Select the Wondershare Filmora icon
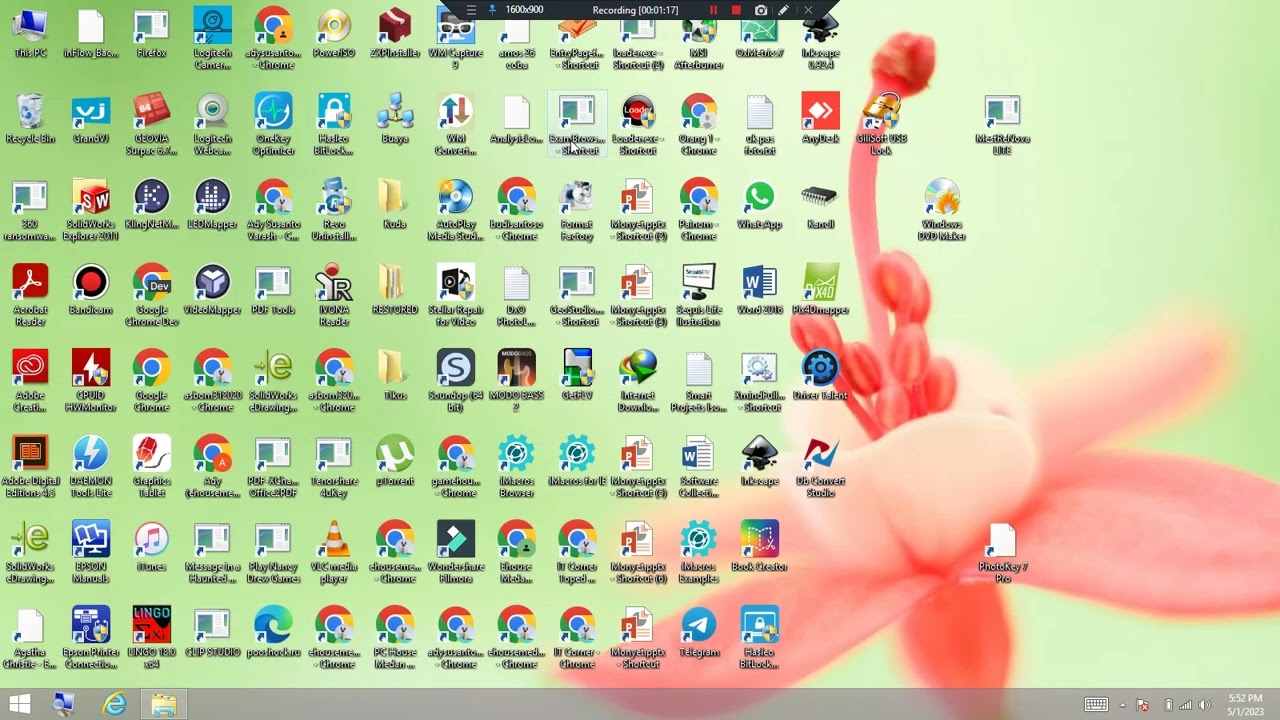Image resolution: width=1280 pixels, height=720 pixels. tap(455, 554)
